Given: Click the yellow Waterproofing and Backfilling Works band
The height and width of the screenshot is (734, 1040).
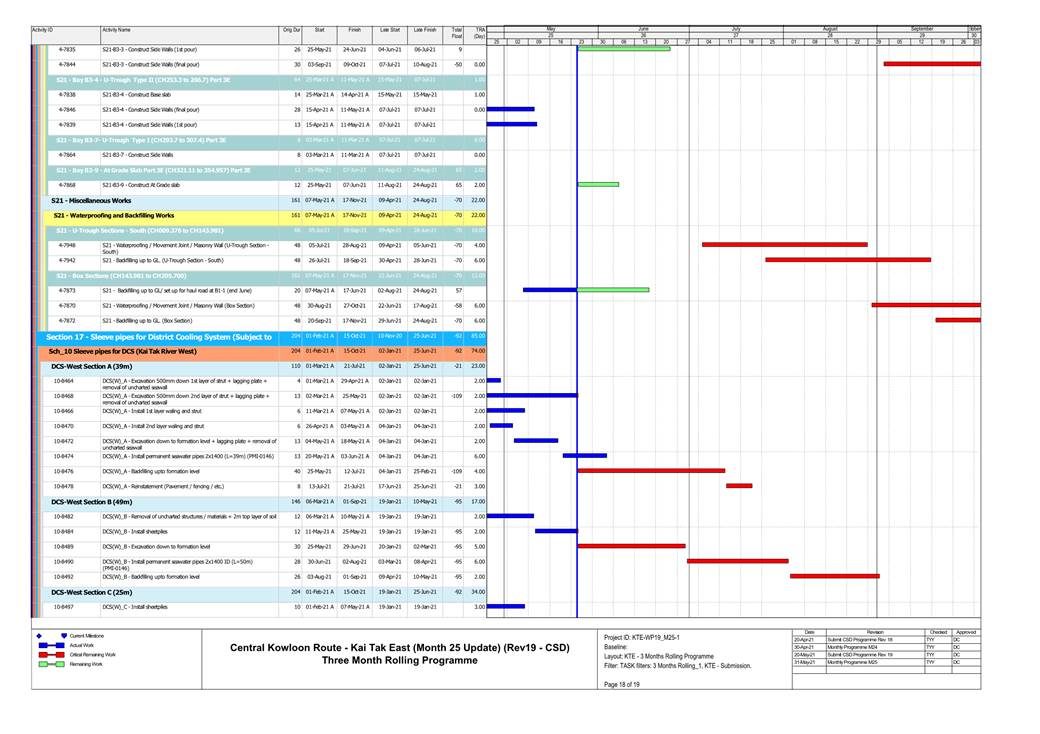Looking at the screenshot, I should 114,215.
